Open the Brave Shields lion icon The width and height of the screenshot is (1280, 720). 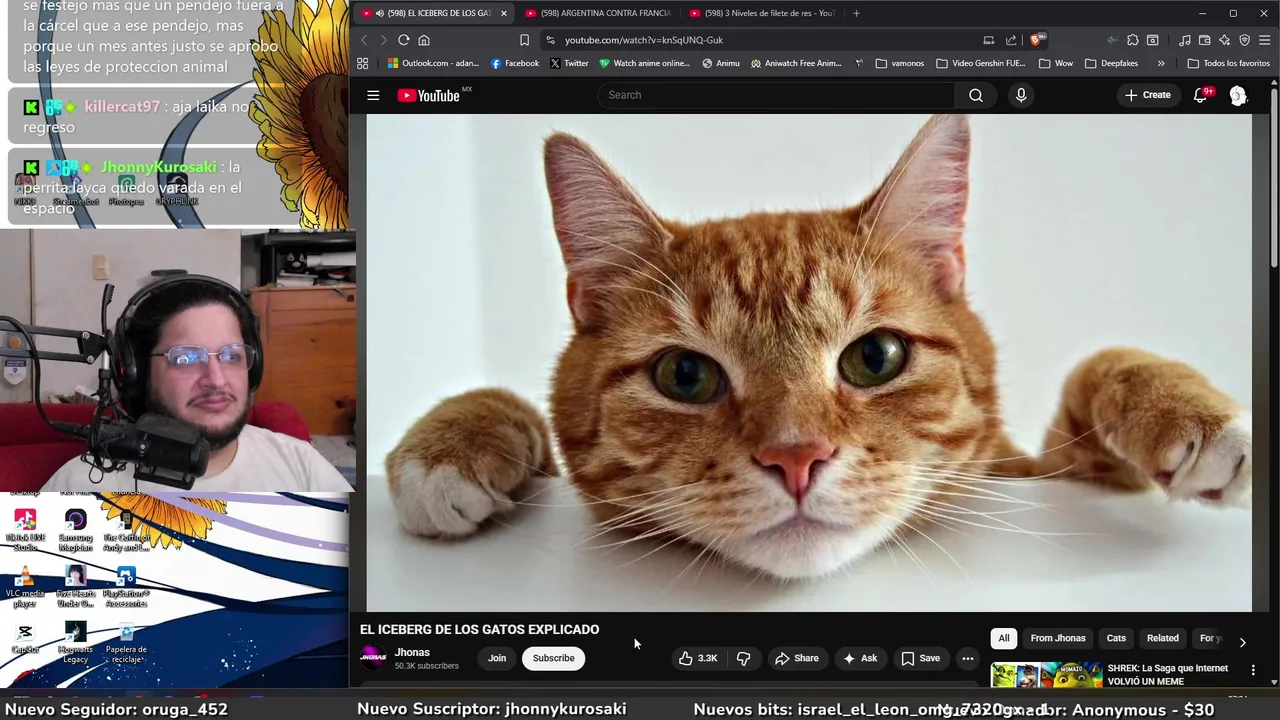pos(1037,40)
